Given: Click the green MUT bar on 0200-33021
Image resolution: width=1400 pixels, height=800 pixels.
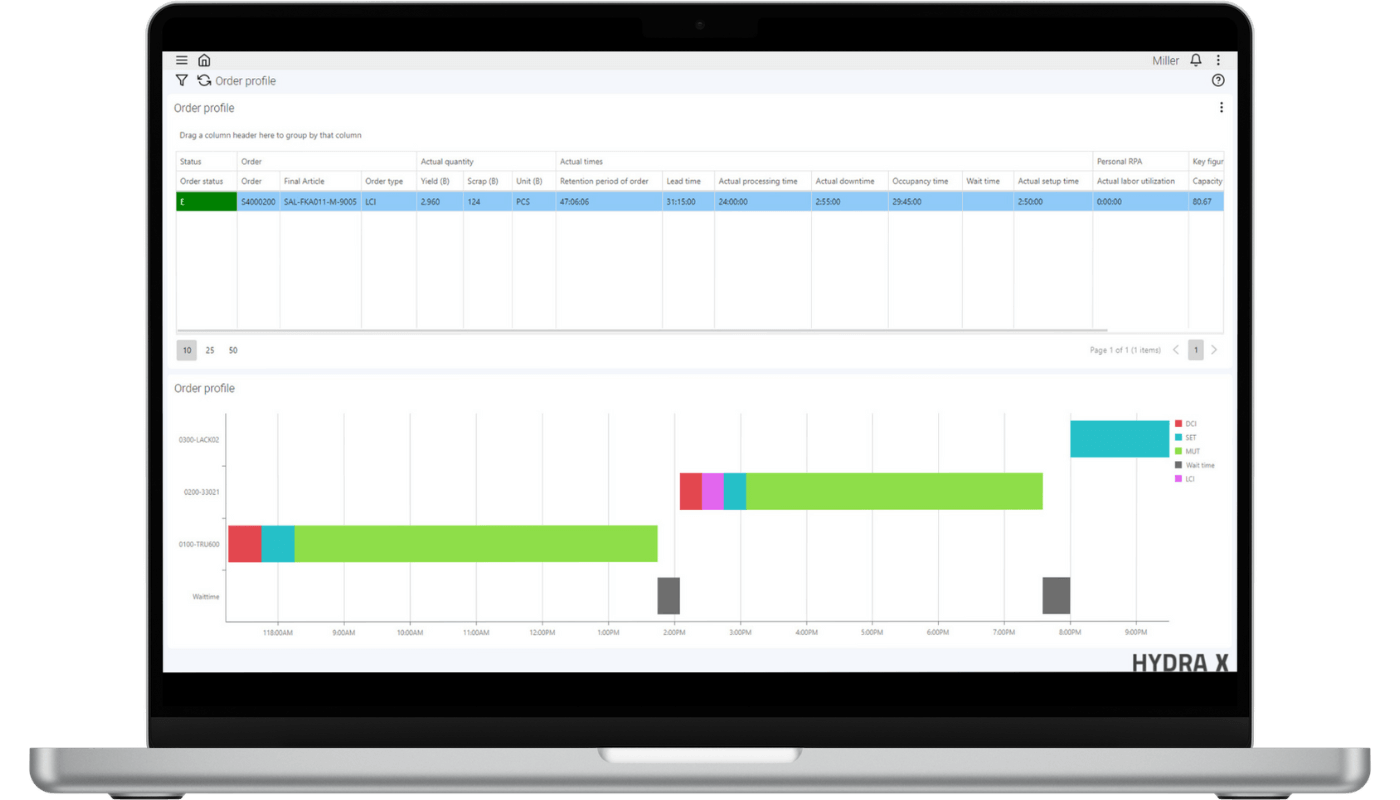Looking at the screenshot, I should tap(894, 491).
